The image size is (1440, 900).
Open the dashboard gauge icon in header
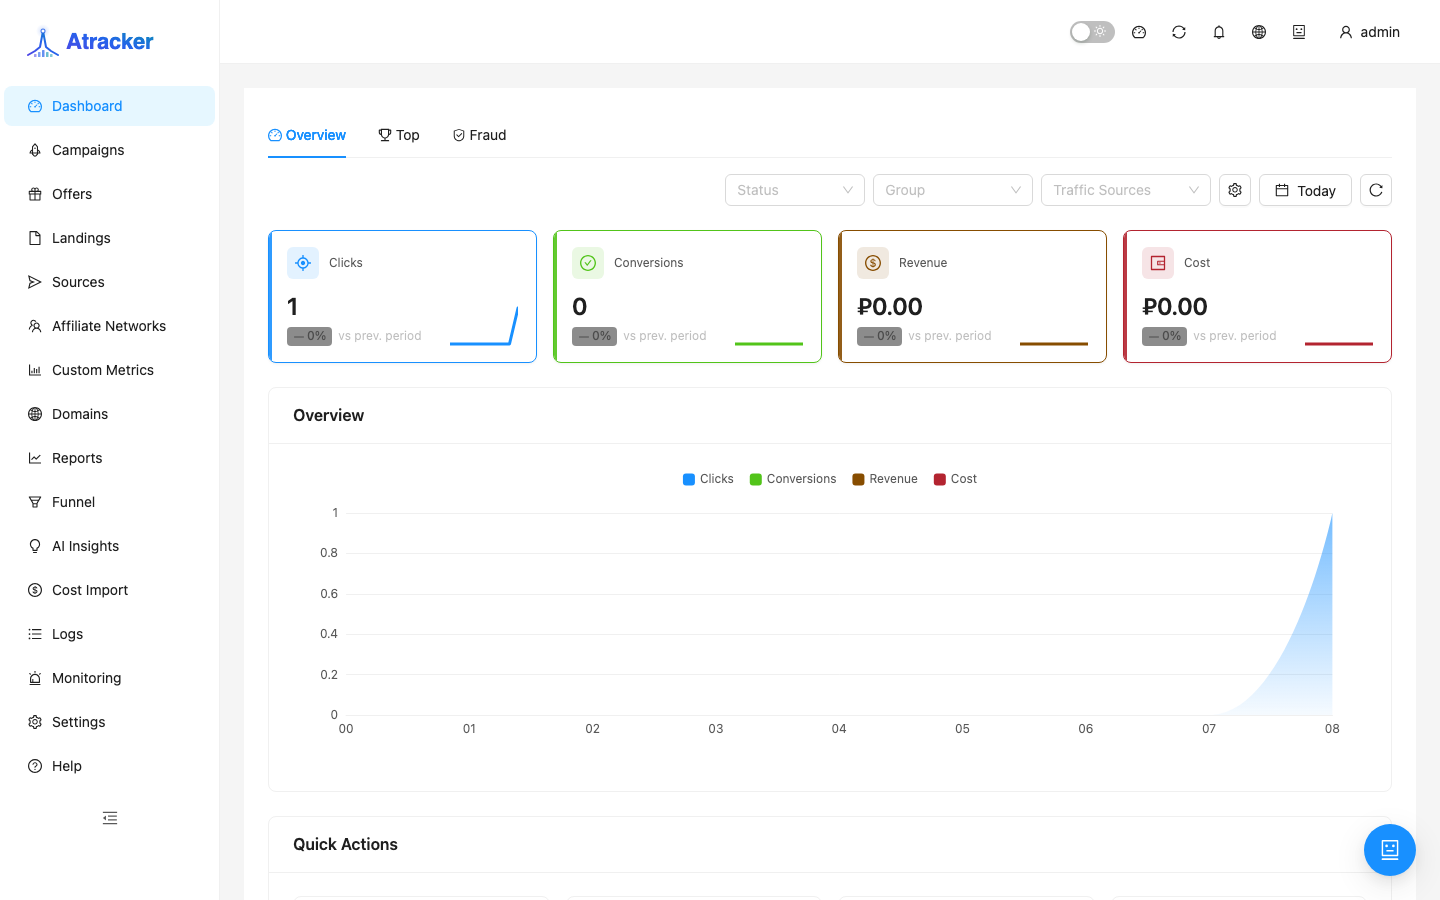[1139, 32]
